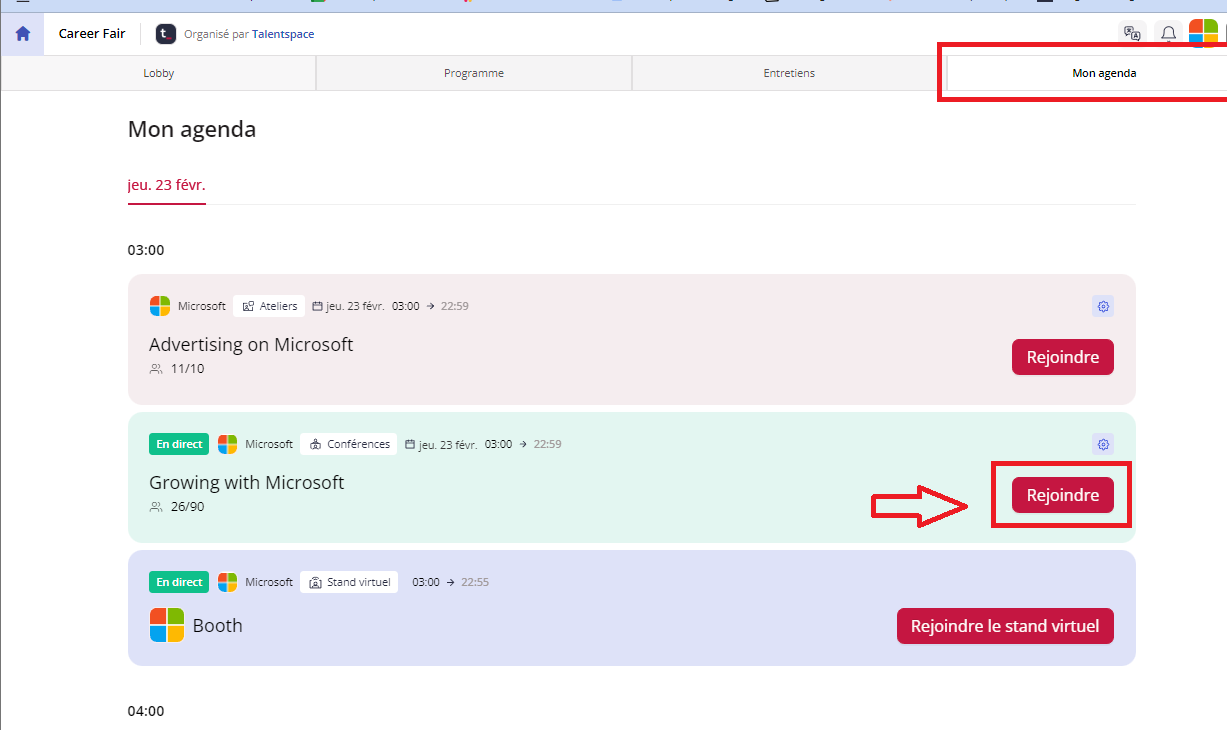Join the Advertising on Microsoft session
This screenshot has width=1227, height=730.
coord(1062,357)
